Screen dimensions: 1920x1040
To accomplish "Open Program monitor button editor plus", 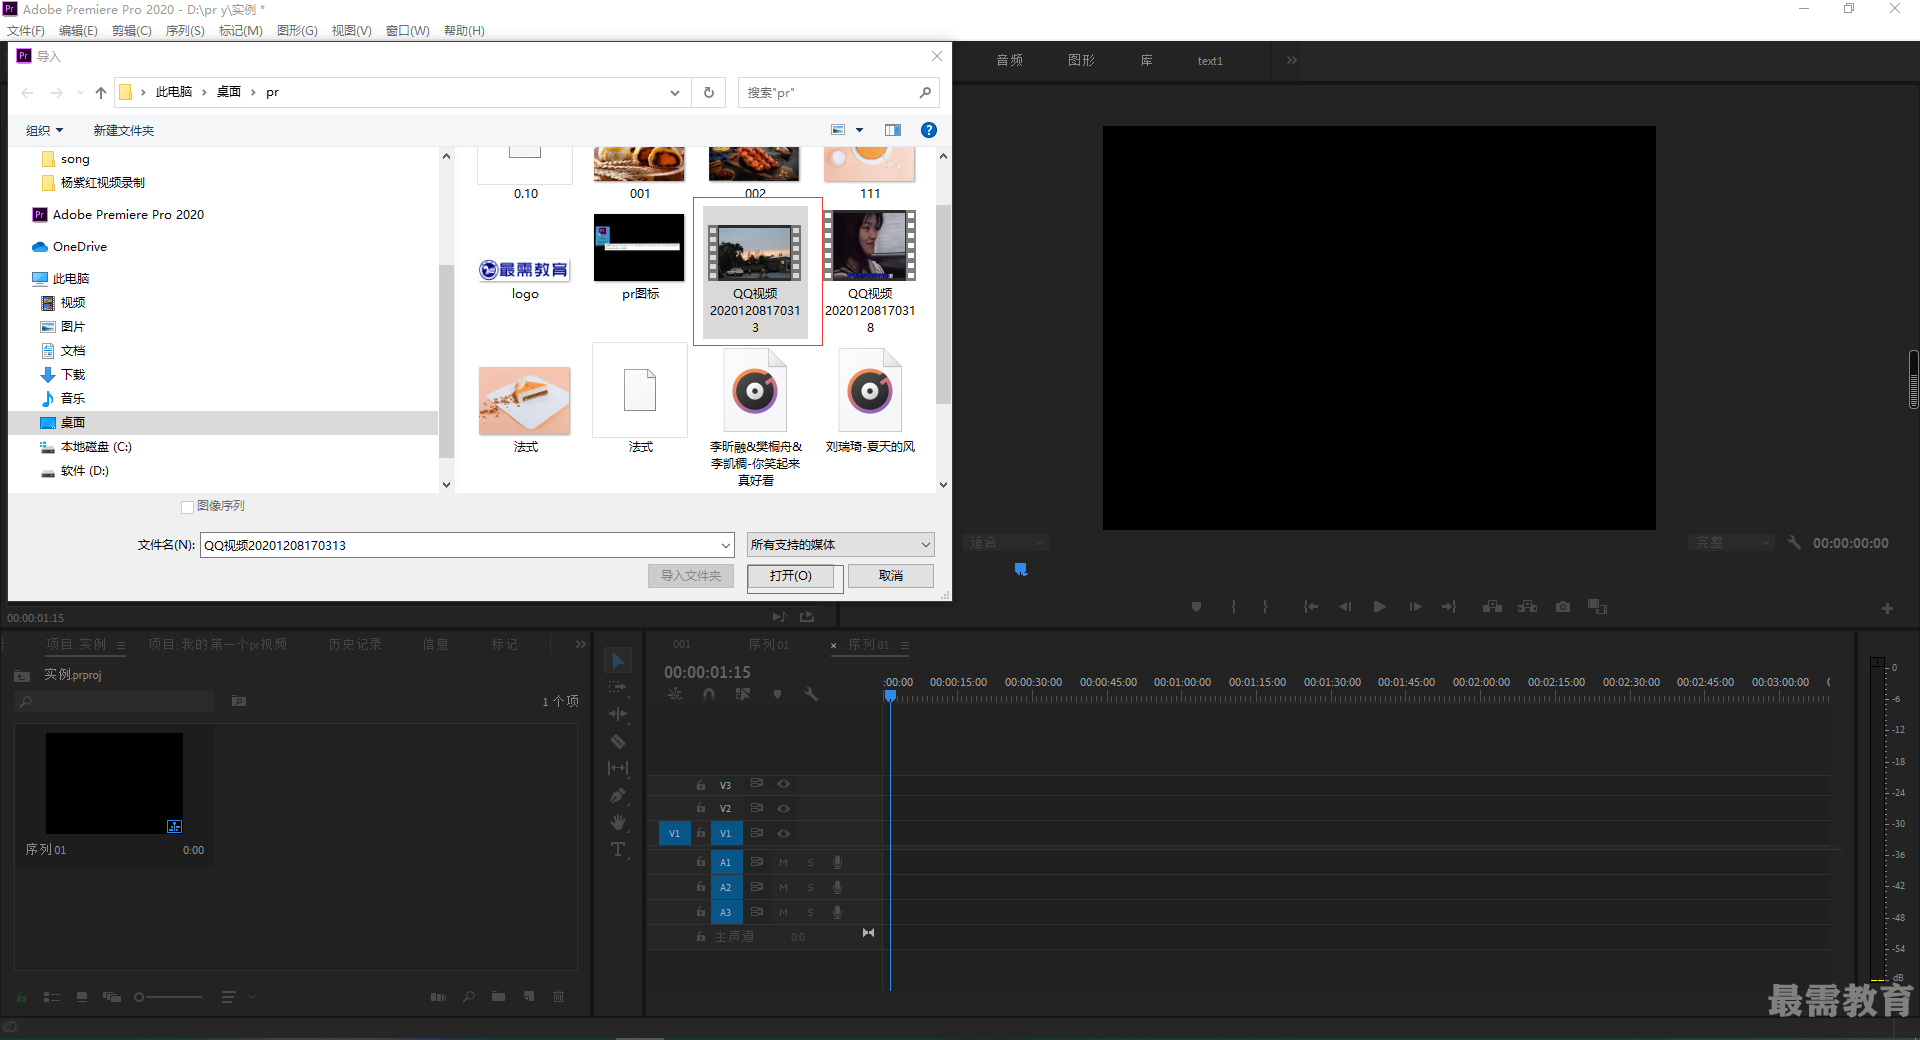I will coord(1887,608).
